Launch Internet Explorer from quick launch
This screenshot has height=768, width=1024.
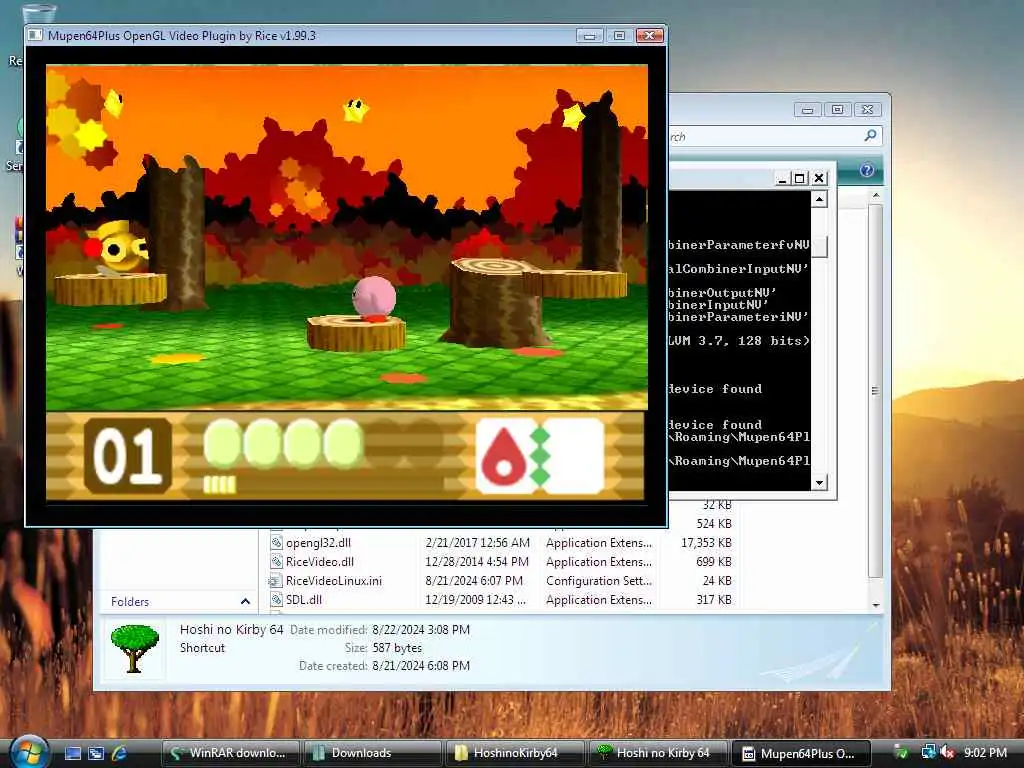[120, 753]
